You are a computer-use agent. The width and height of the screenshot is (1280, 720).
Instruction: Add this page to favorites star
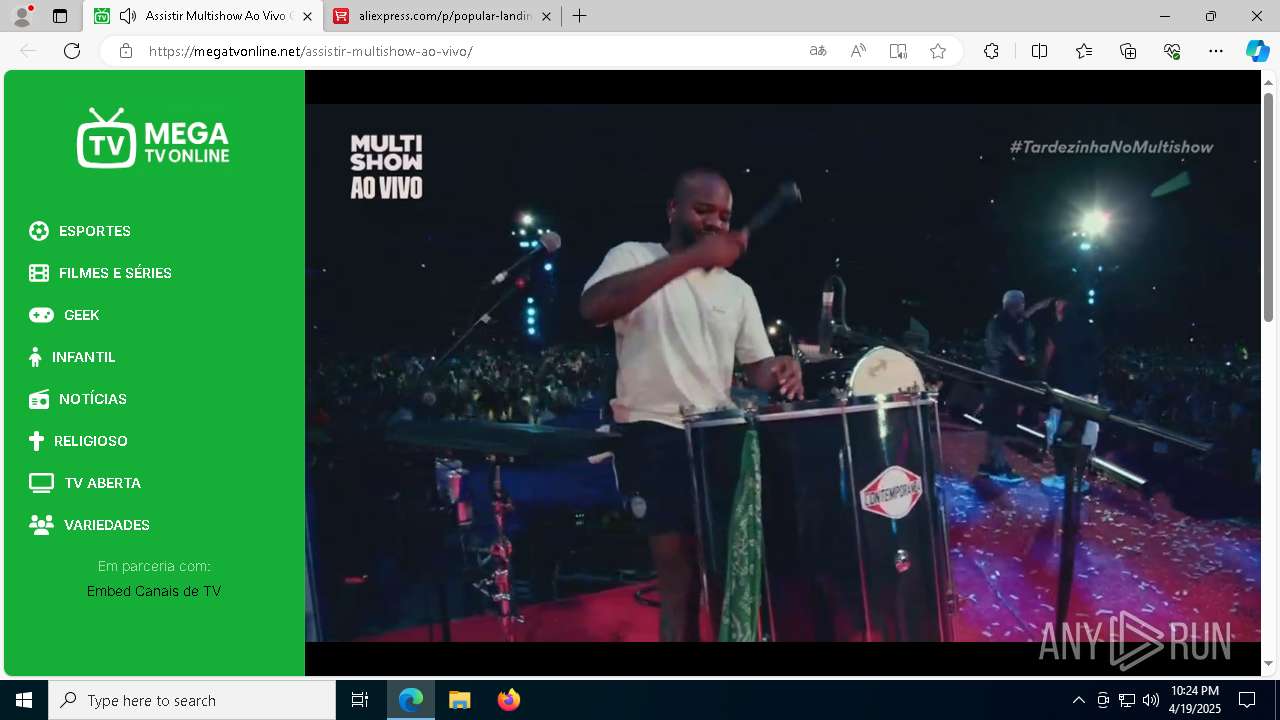coord(938,51)
